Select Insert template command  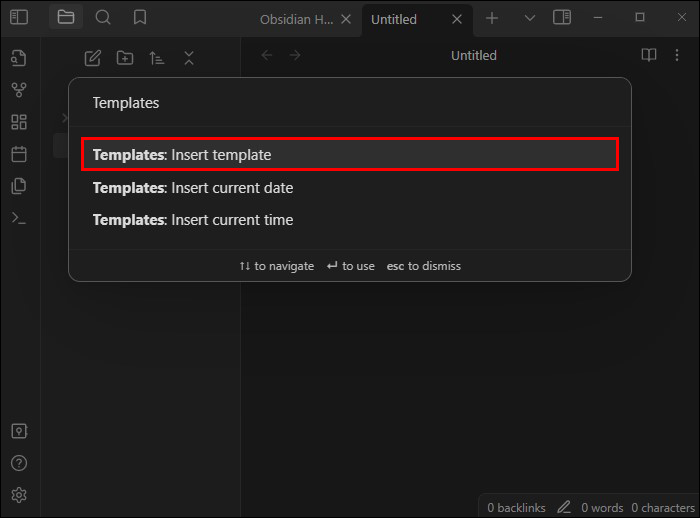coord(349,155)
